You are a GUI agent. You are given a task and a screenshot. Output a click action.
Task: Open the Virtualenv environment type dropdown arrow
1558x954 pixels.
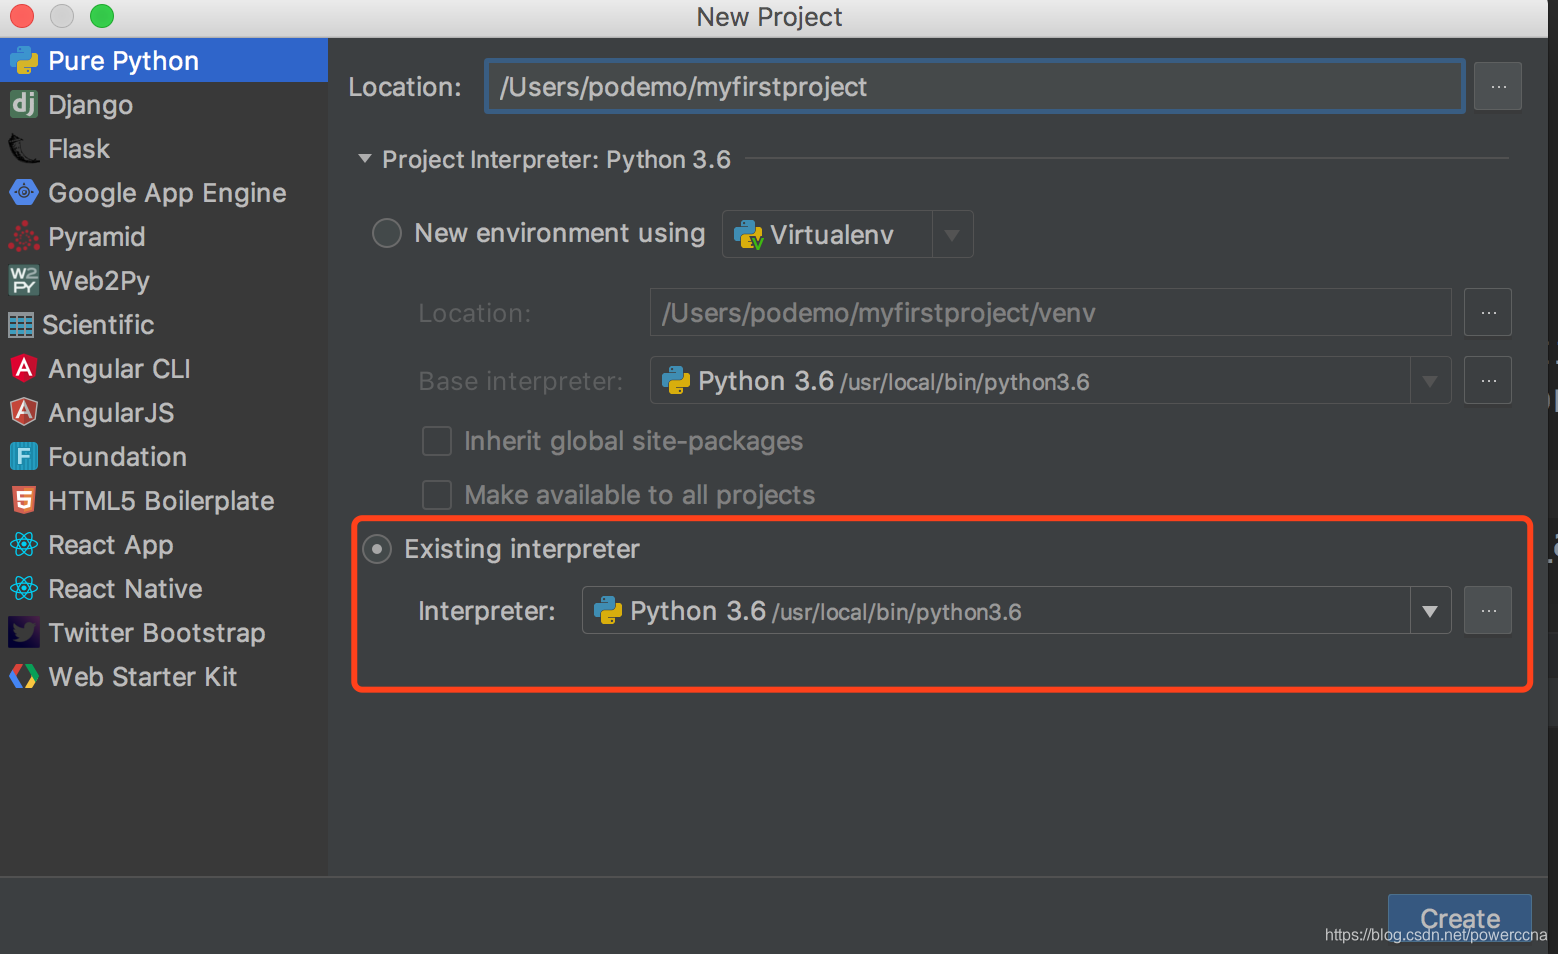(952, 235)
